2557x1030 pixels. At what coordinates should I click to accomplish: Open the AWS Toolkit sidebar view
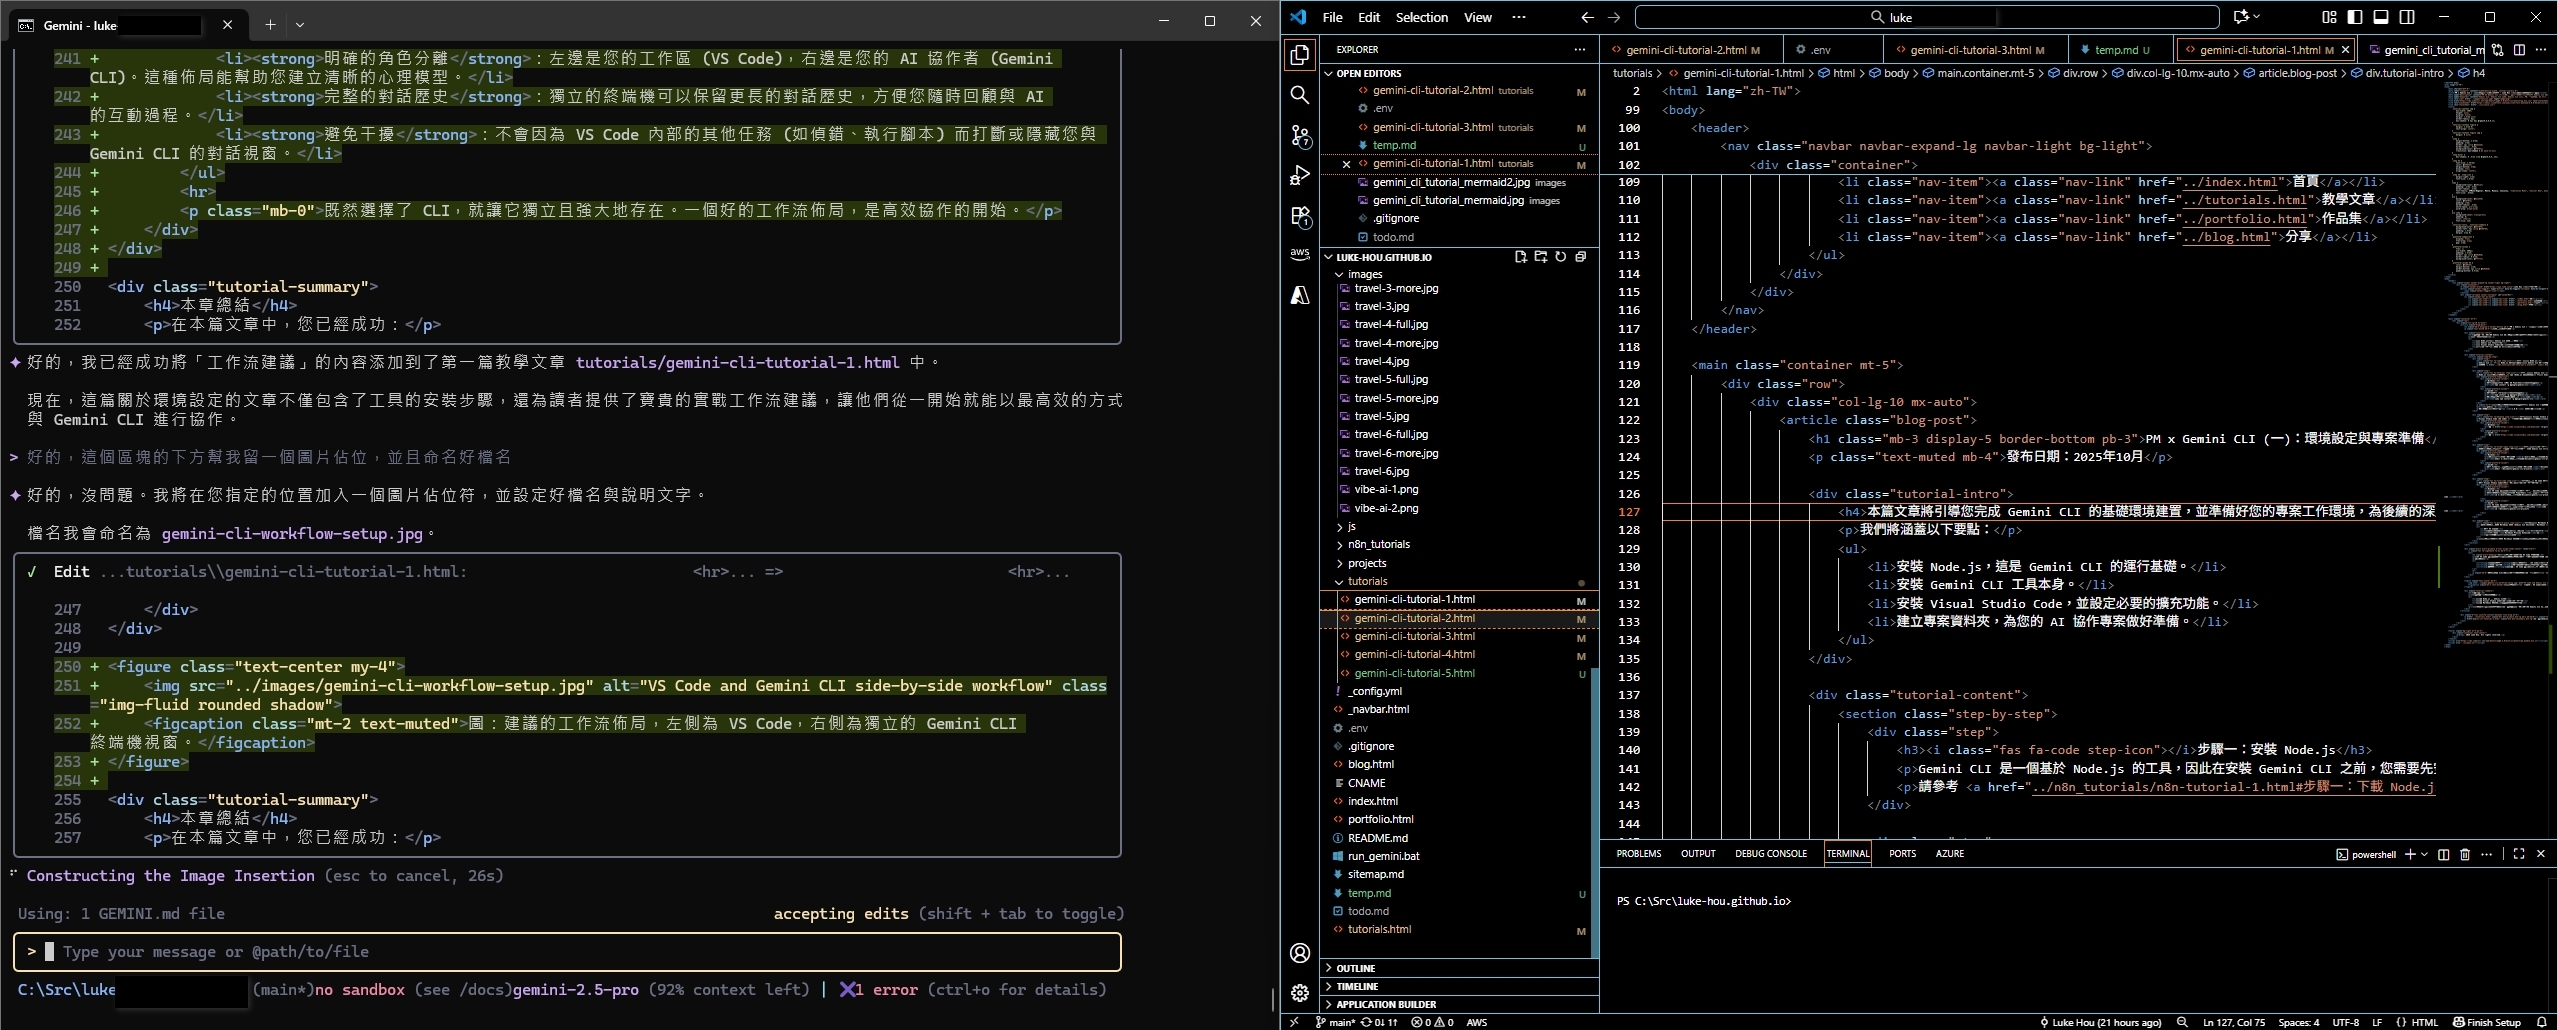click(1299, 255)
